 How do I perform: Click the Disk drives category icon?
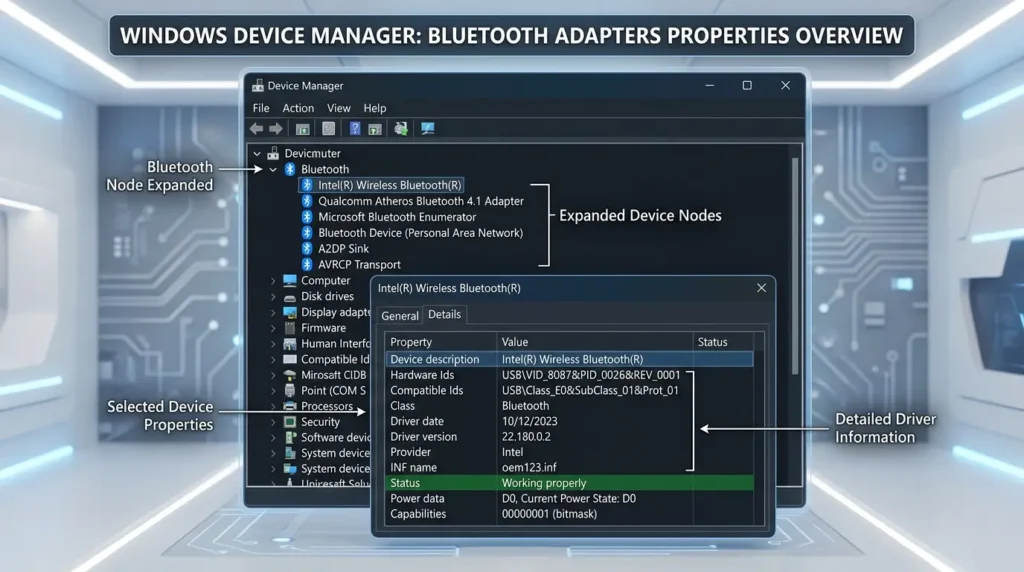pyautogui.click(x=290, y=296)
